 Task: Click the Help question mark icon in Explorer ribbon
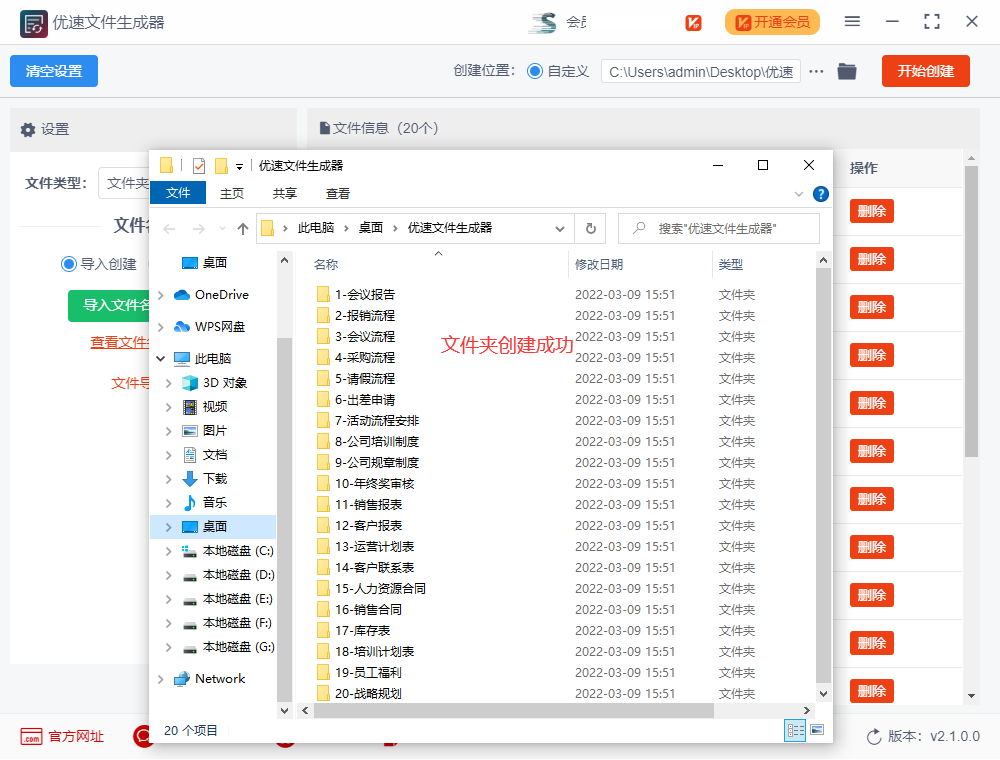tap(821, 194)
